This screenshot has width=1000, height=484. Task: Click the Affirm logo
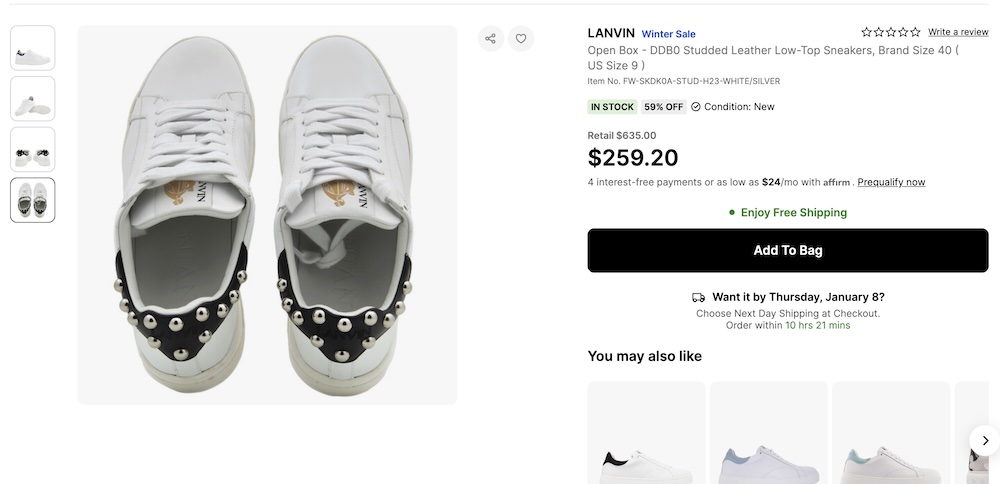pos(837,183)
